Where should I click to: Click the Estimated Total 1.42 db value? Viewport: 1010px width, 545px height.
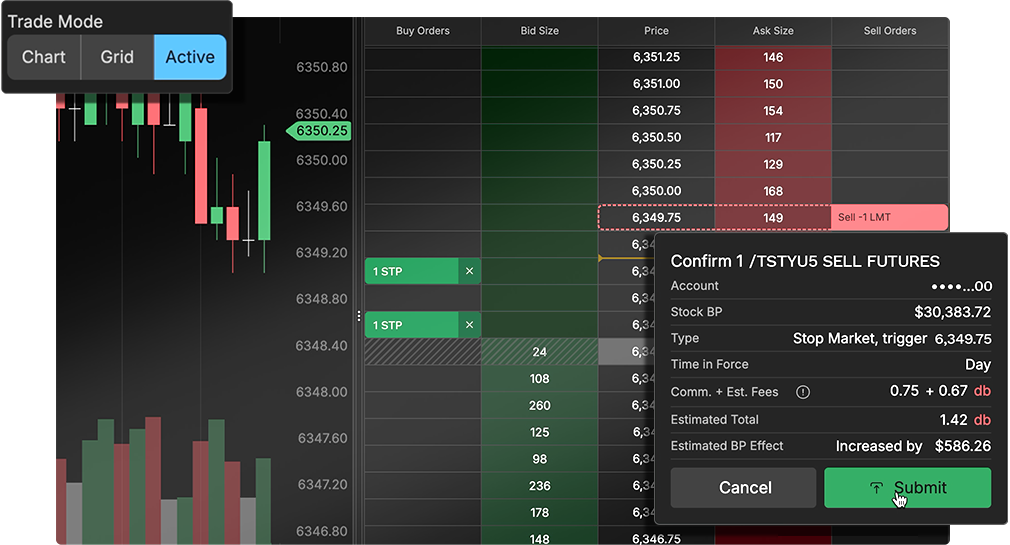[x=965, y=420]
